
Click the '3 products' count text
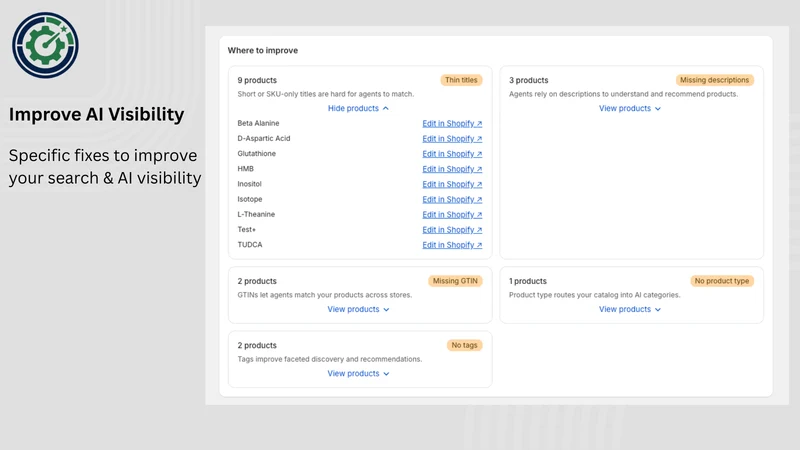click(529, 80)
